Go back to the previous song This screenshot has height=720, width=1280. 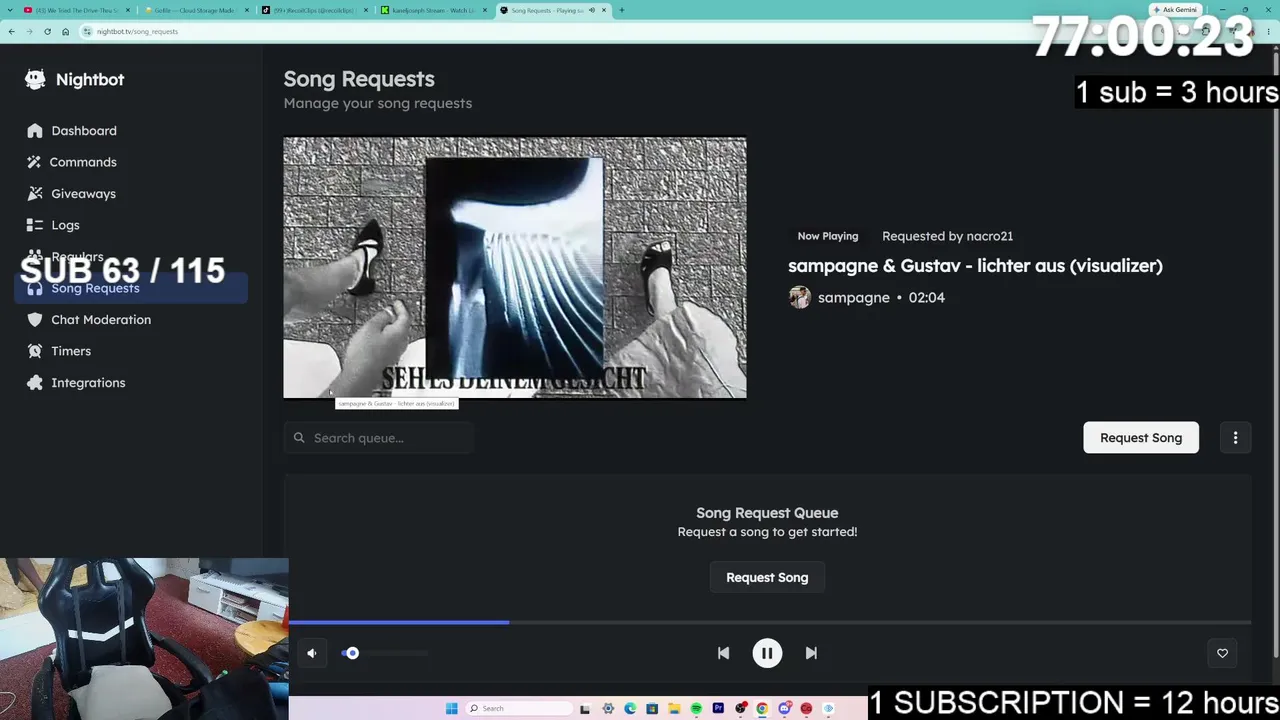723,653
